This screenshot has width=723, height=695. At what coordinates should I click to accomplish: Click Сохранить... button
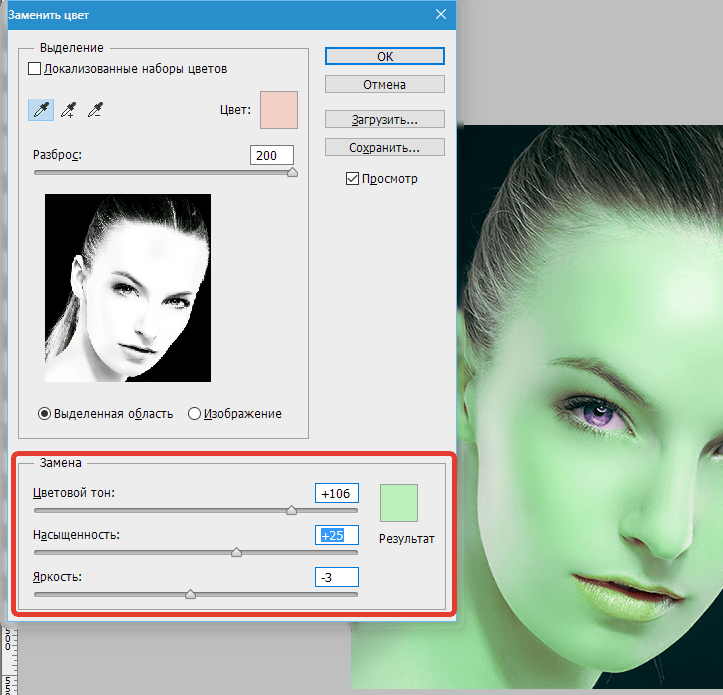click(385, 148)
